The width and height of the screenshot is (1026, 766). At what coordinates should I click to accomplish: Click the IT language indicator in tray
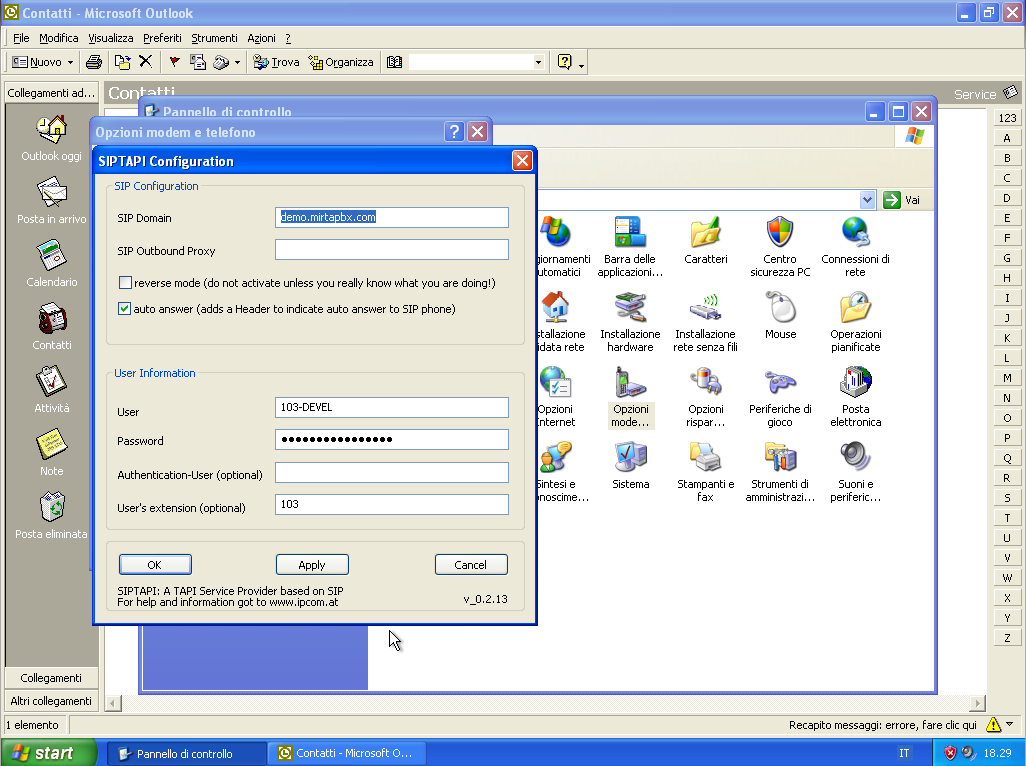[x=904, y=754]
